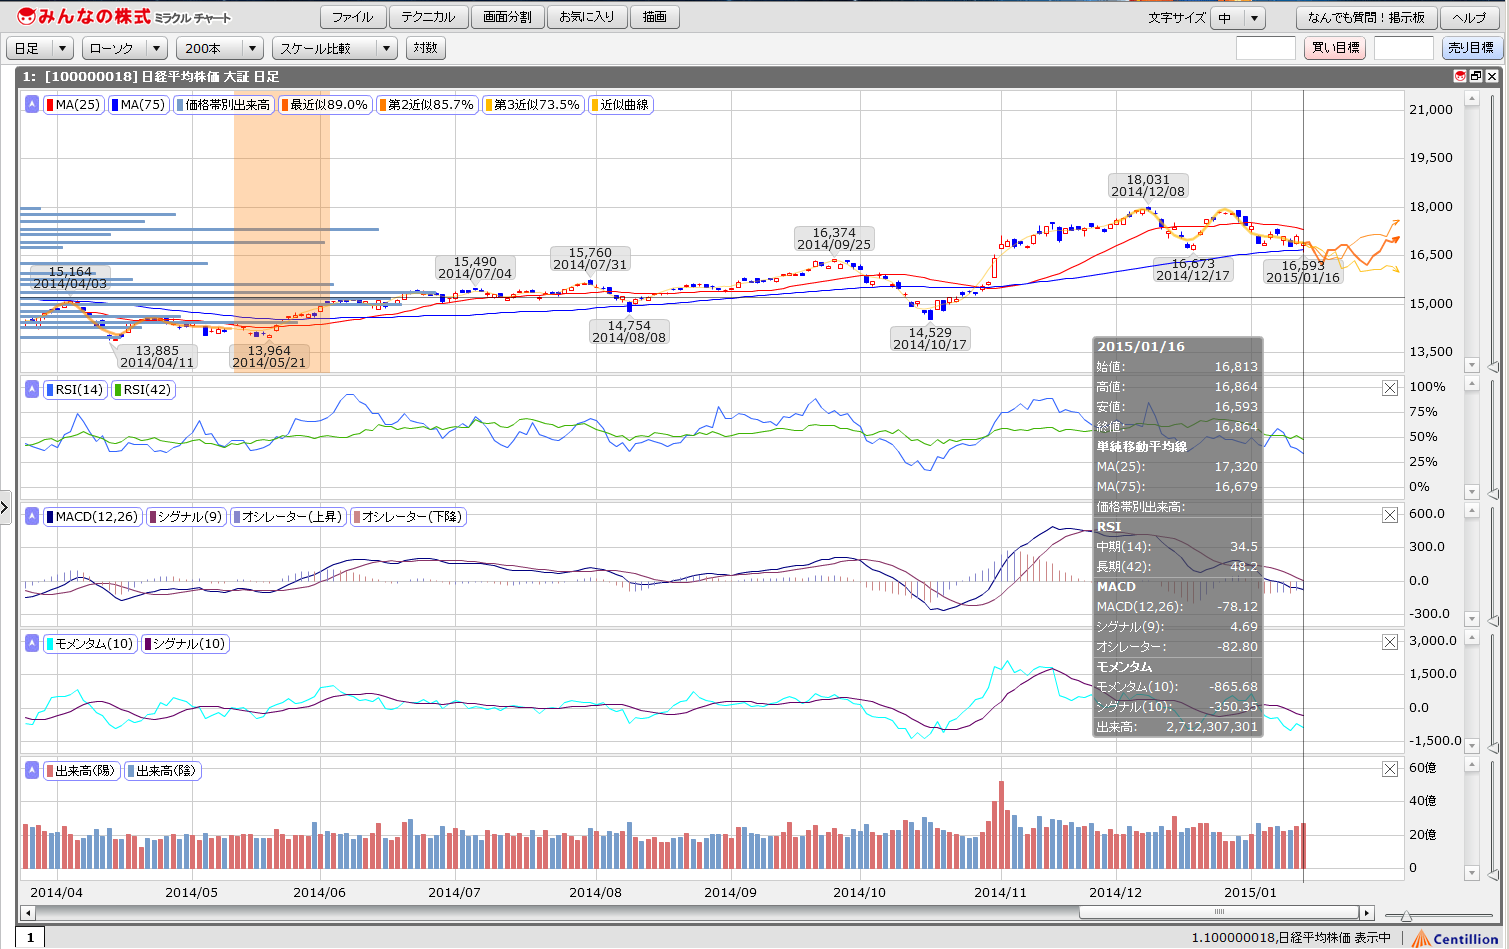Collapse main price chart legend icon
1509x949 pixels.
coord(32,104)
